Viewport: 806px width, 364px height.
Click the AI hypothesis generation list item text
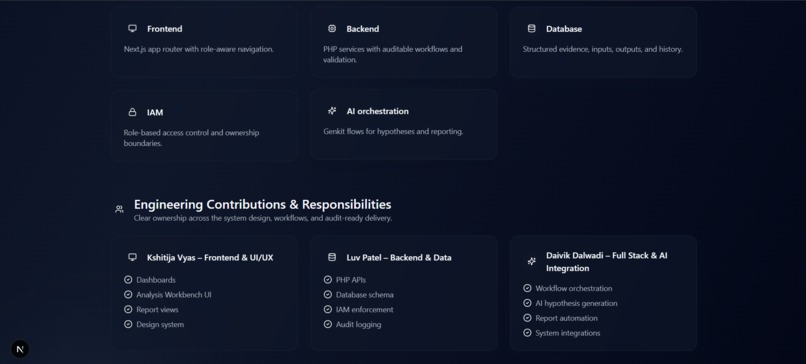pos(576,303)
